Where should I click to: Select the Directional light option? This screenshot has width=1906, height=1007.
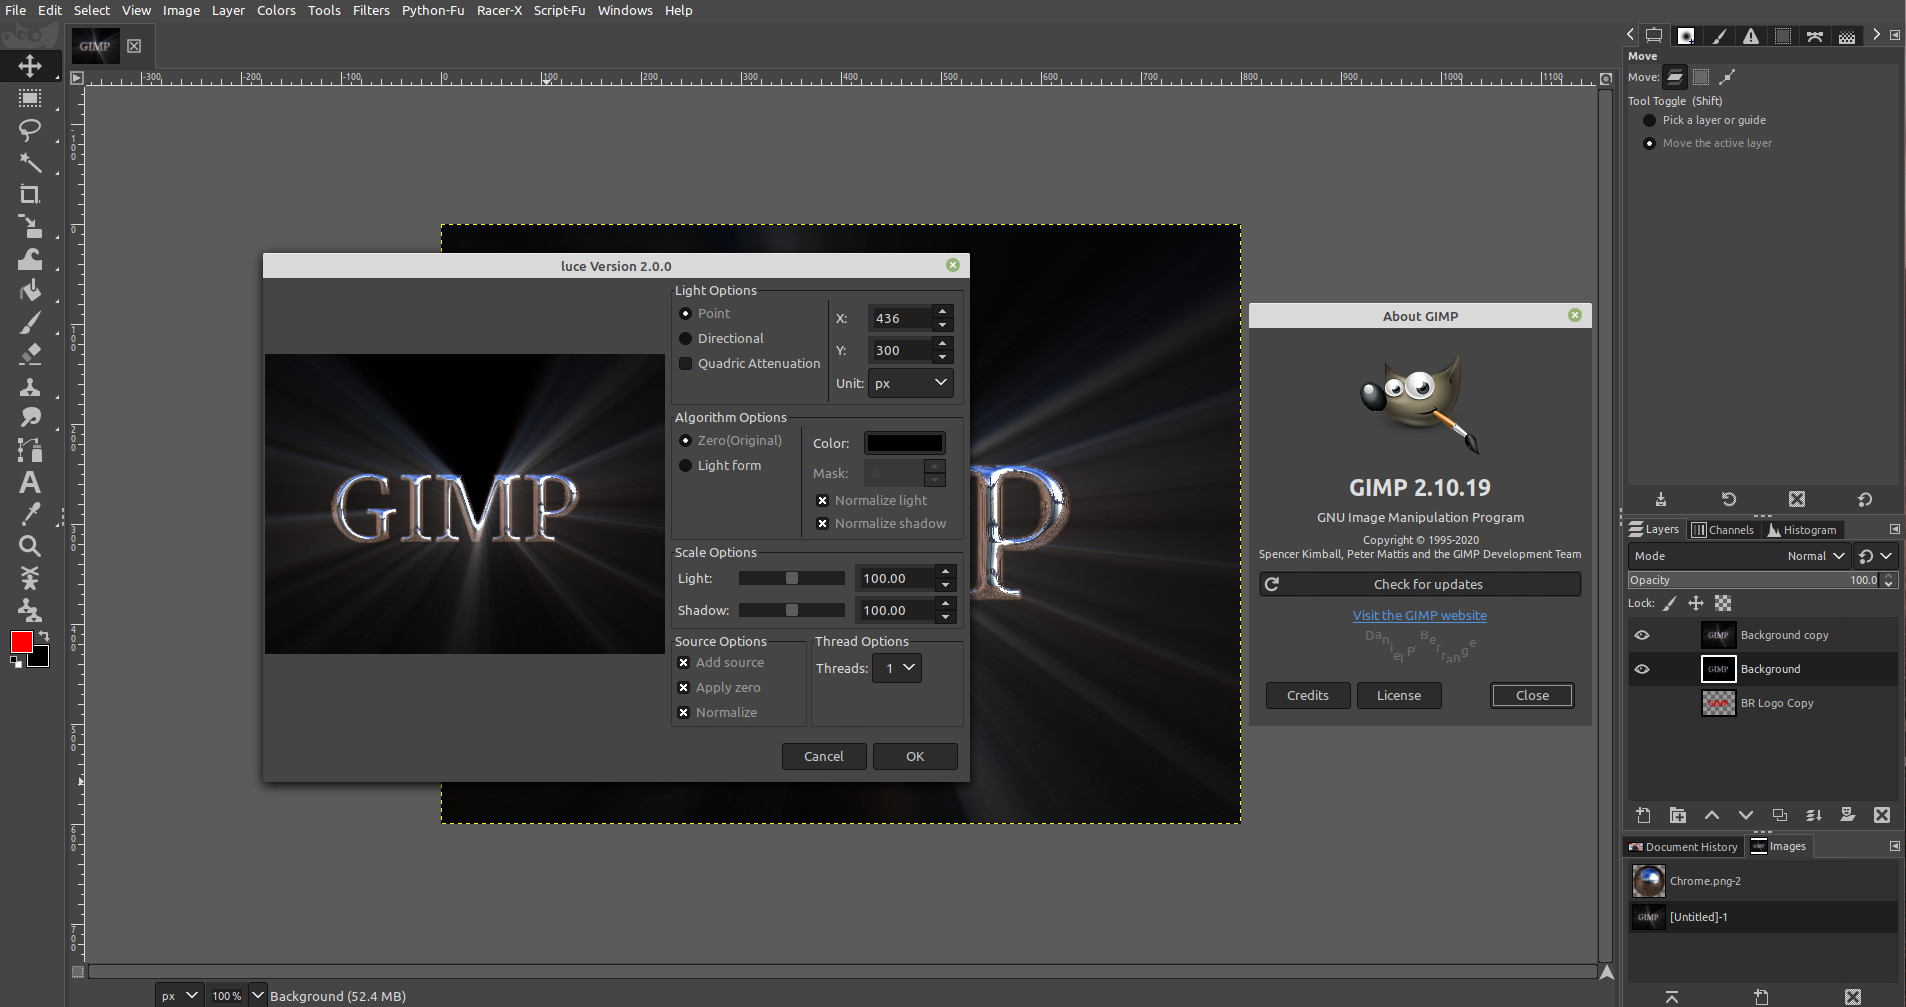click(x=721, y=338)
